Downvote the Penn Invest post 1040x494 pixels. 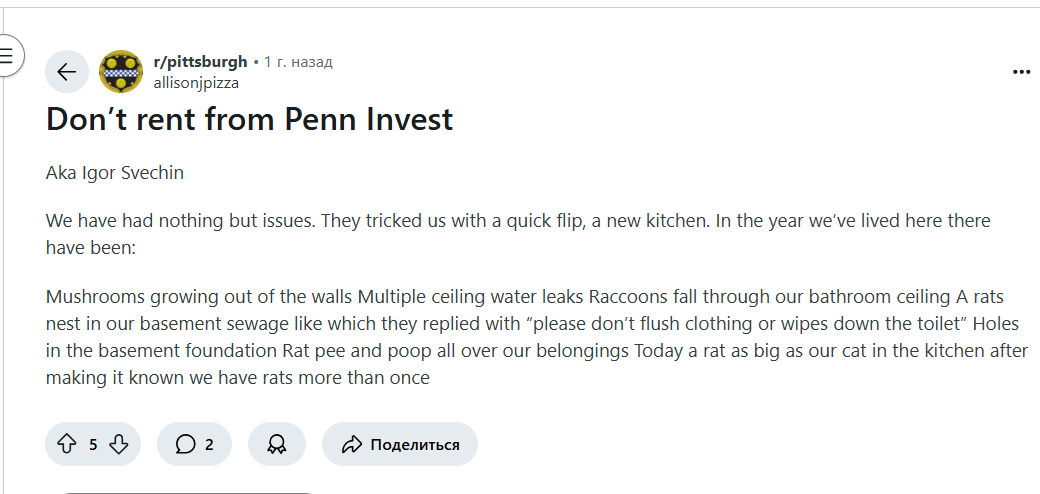point(118,444)
